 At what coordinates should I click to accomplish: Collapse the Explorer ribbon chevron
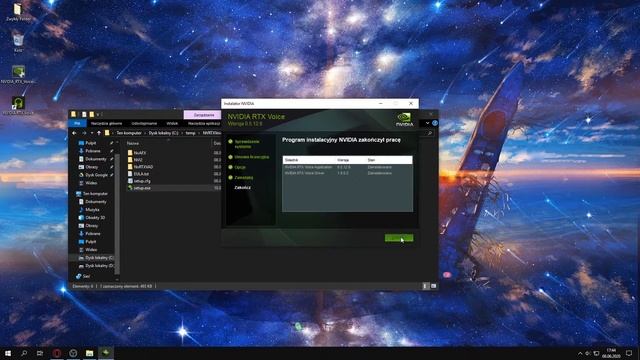point(427,123)
